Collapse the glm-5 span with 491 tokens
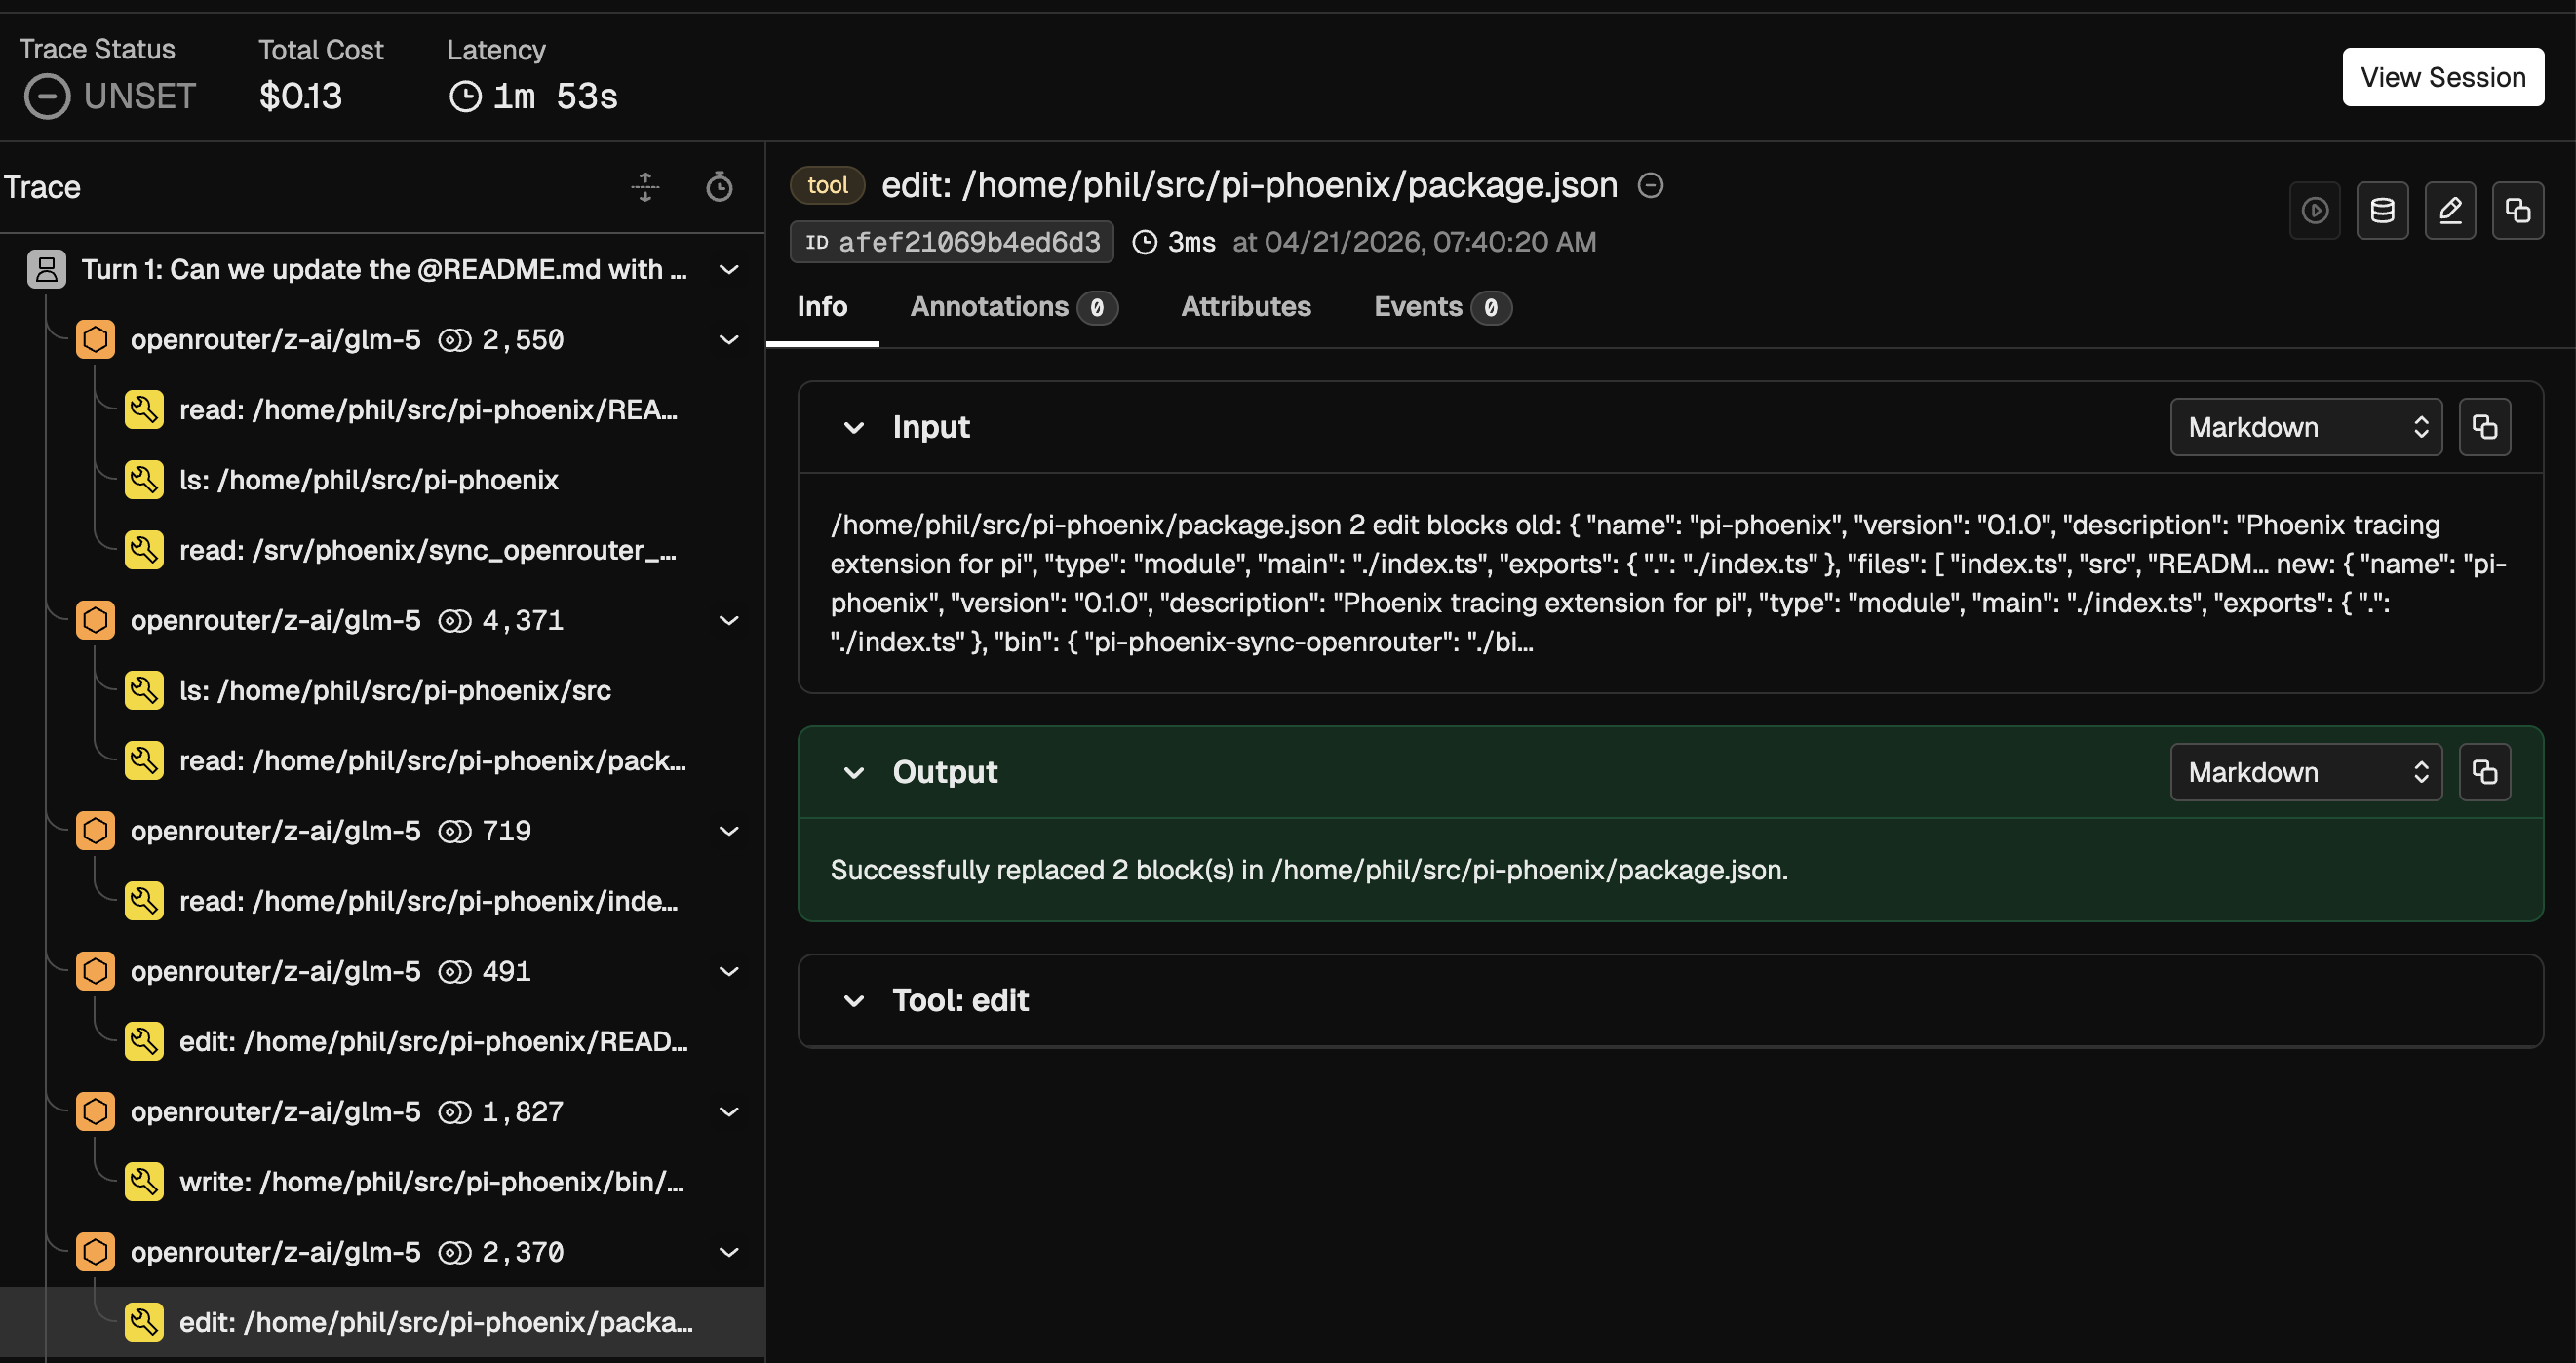 (x=729, y=972)
